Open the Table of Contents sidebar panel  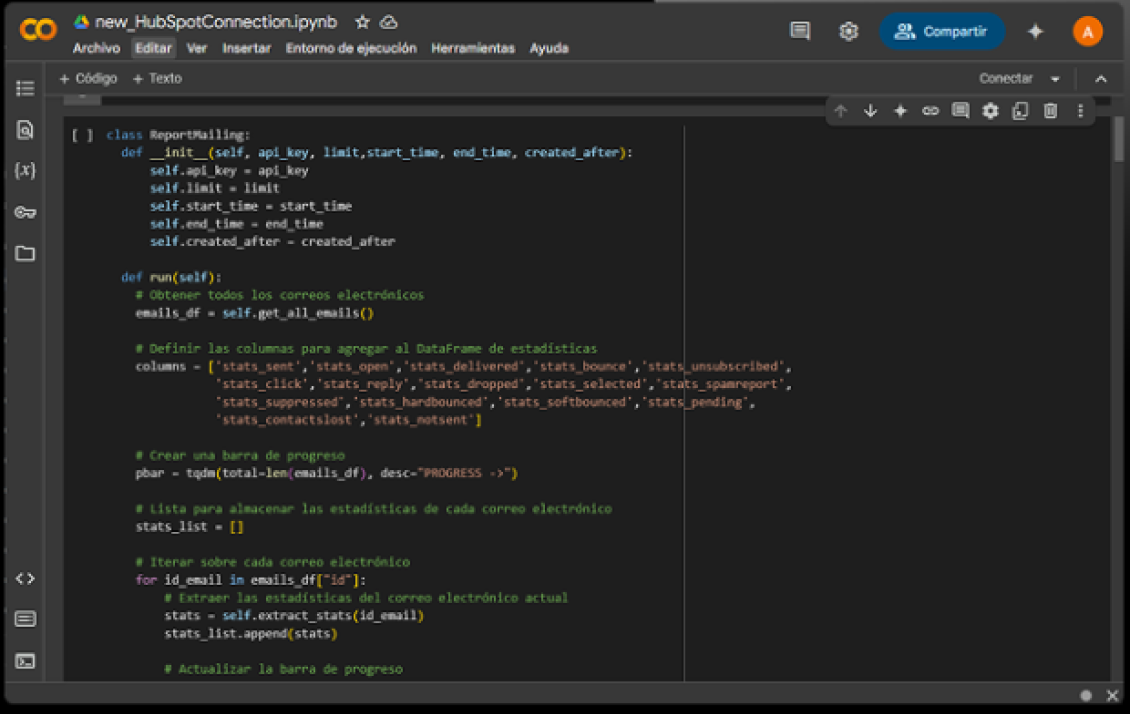(25, 89)
